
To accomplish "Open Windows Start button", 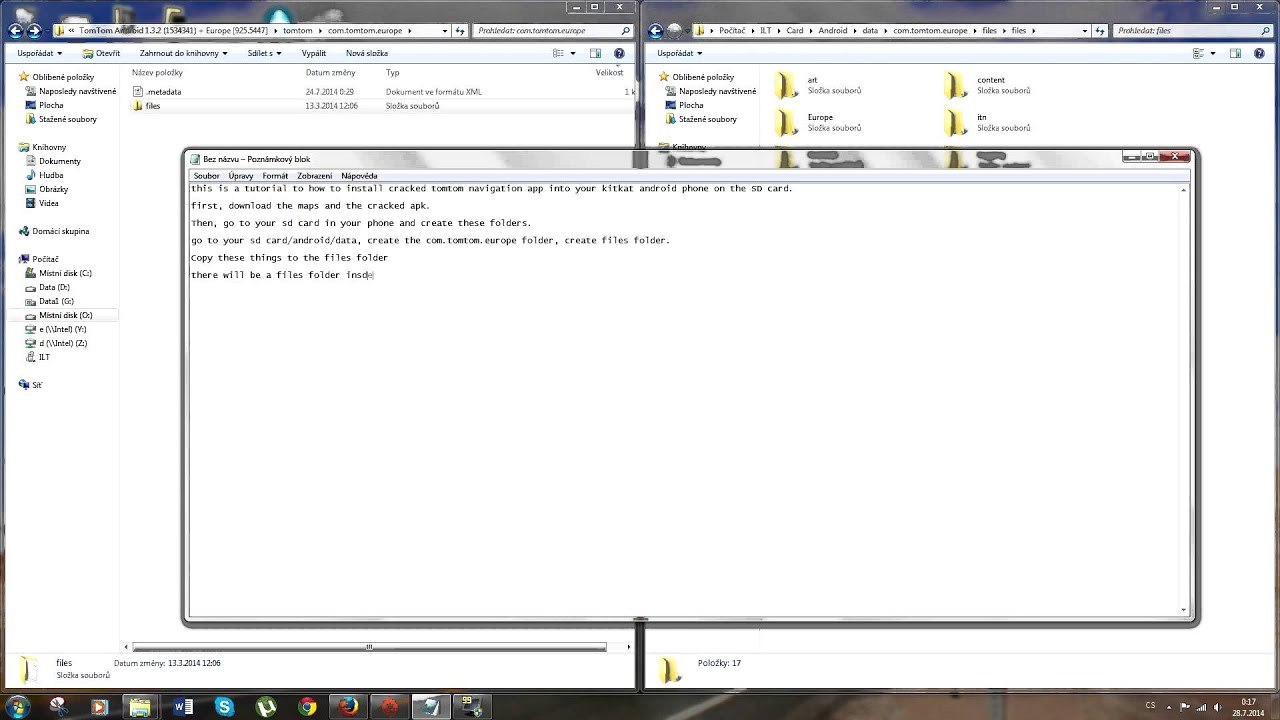I will tap(17, 706).
